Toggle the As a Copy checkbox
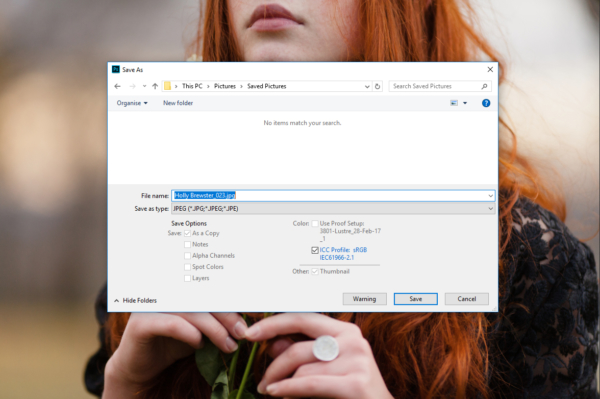The width and height of the screenshot is (600, 399). point(188,233)
